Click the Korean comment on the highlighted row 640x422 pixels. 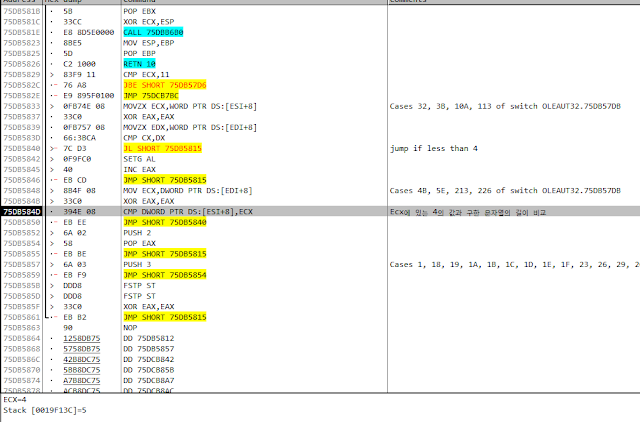[x=468, y=212]
